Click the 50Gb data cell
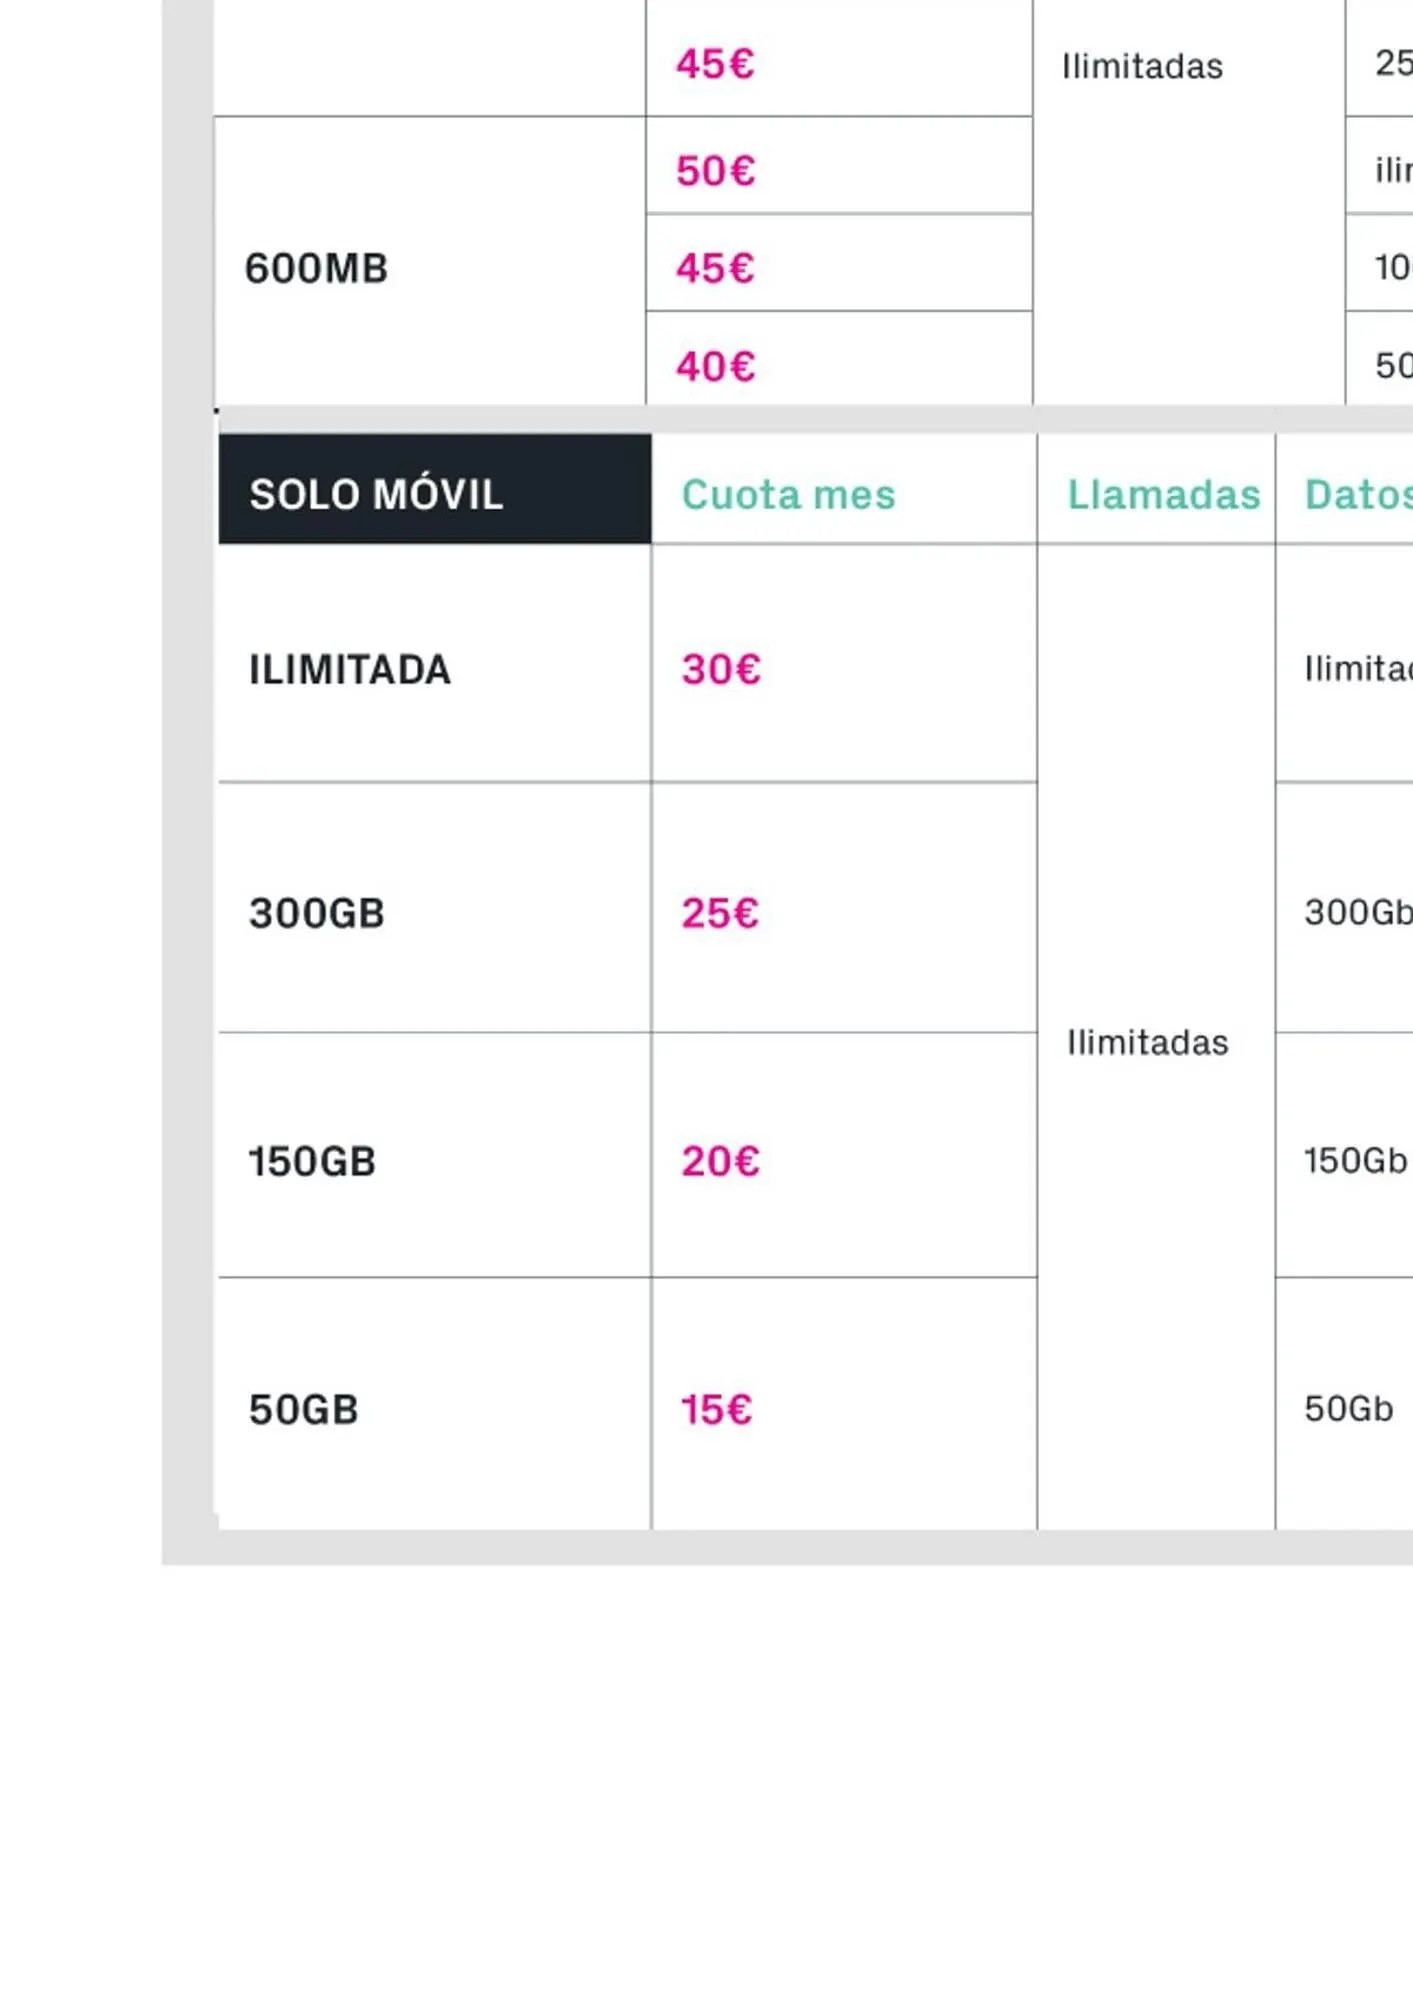Image resolution: width=1413 pixels, height=2000 pixels. pos(1348,1408)
